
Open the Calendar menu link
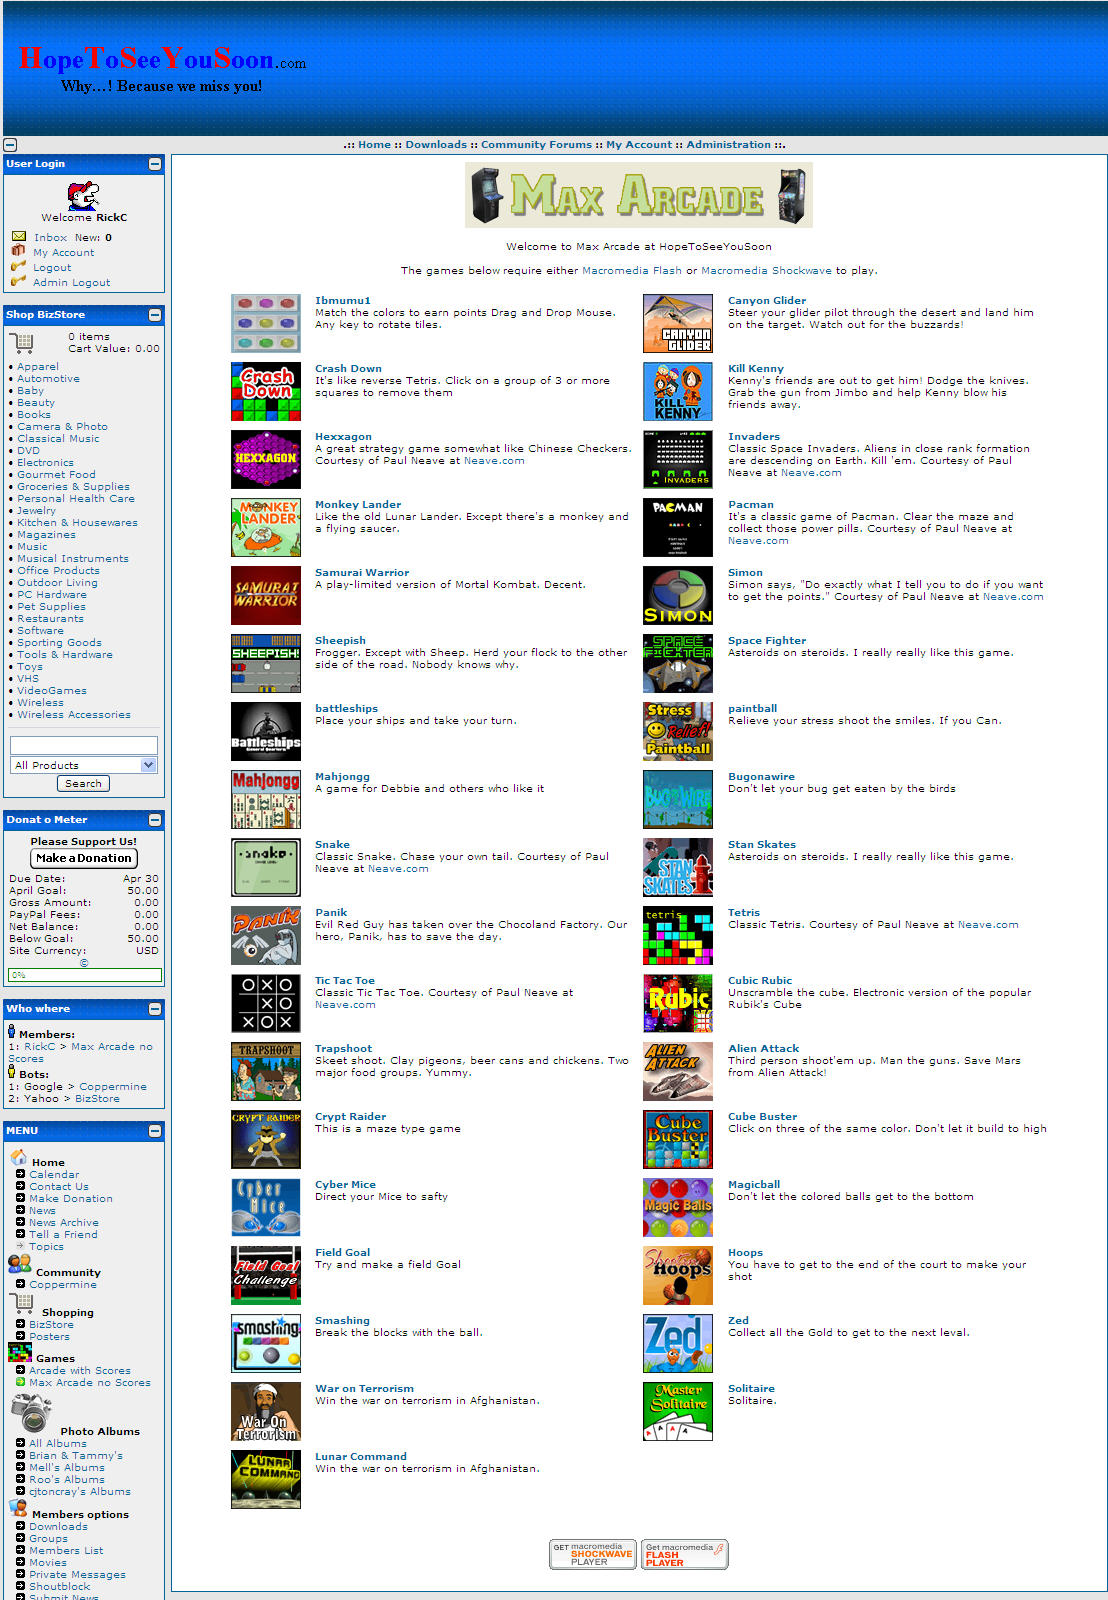pos(54,1175)
